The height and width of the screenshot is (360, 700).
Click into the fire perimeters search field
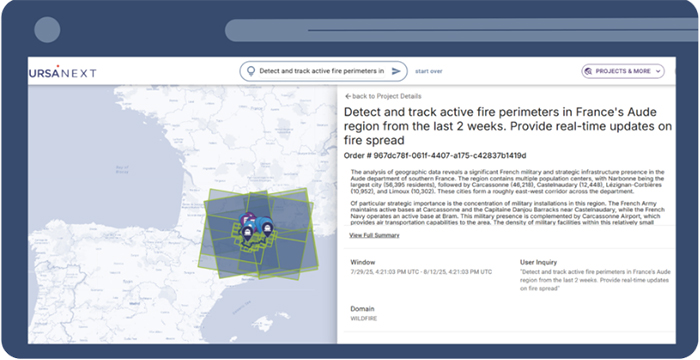coord(321,71)
